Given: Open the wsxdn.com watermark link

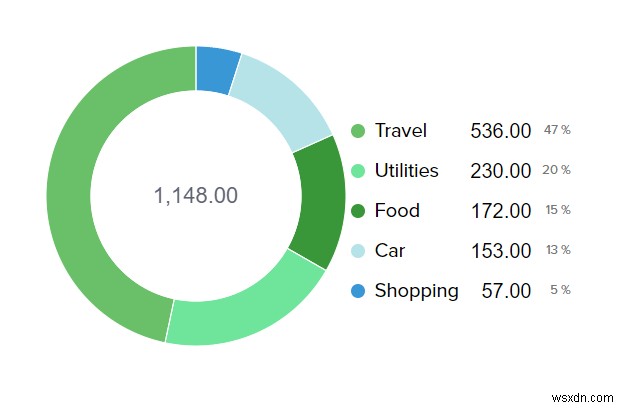Looking at the screenshot, I should tap(582, 398).
